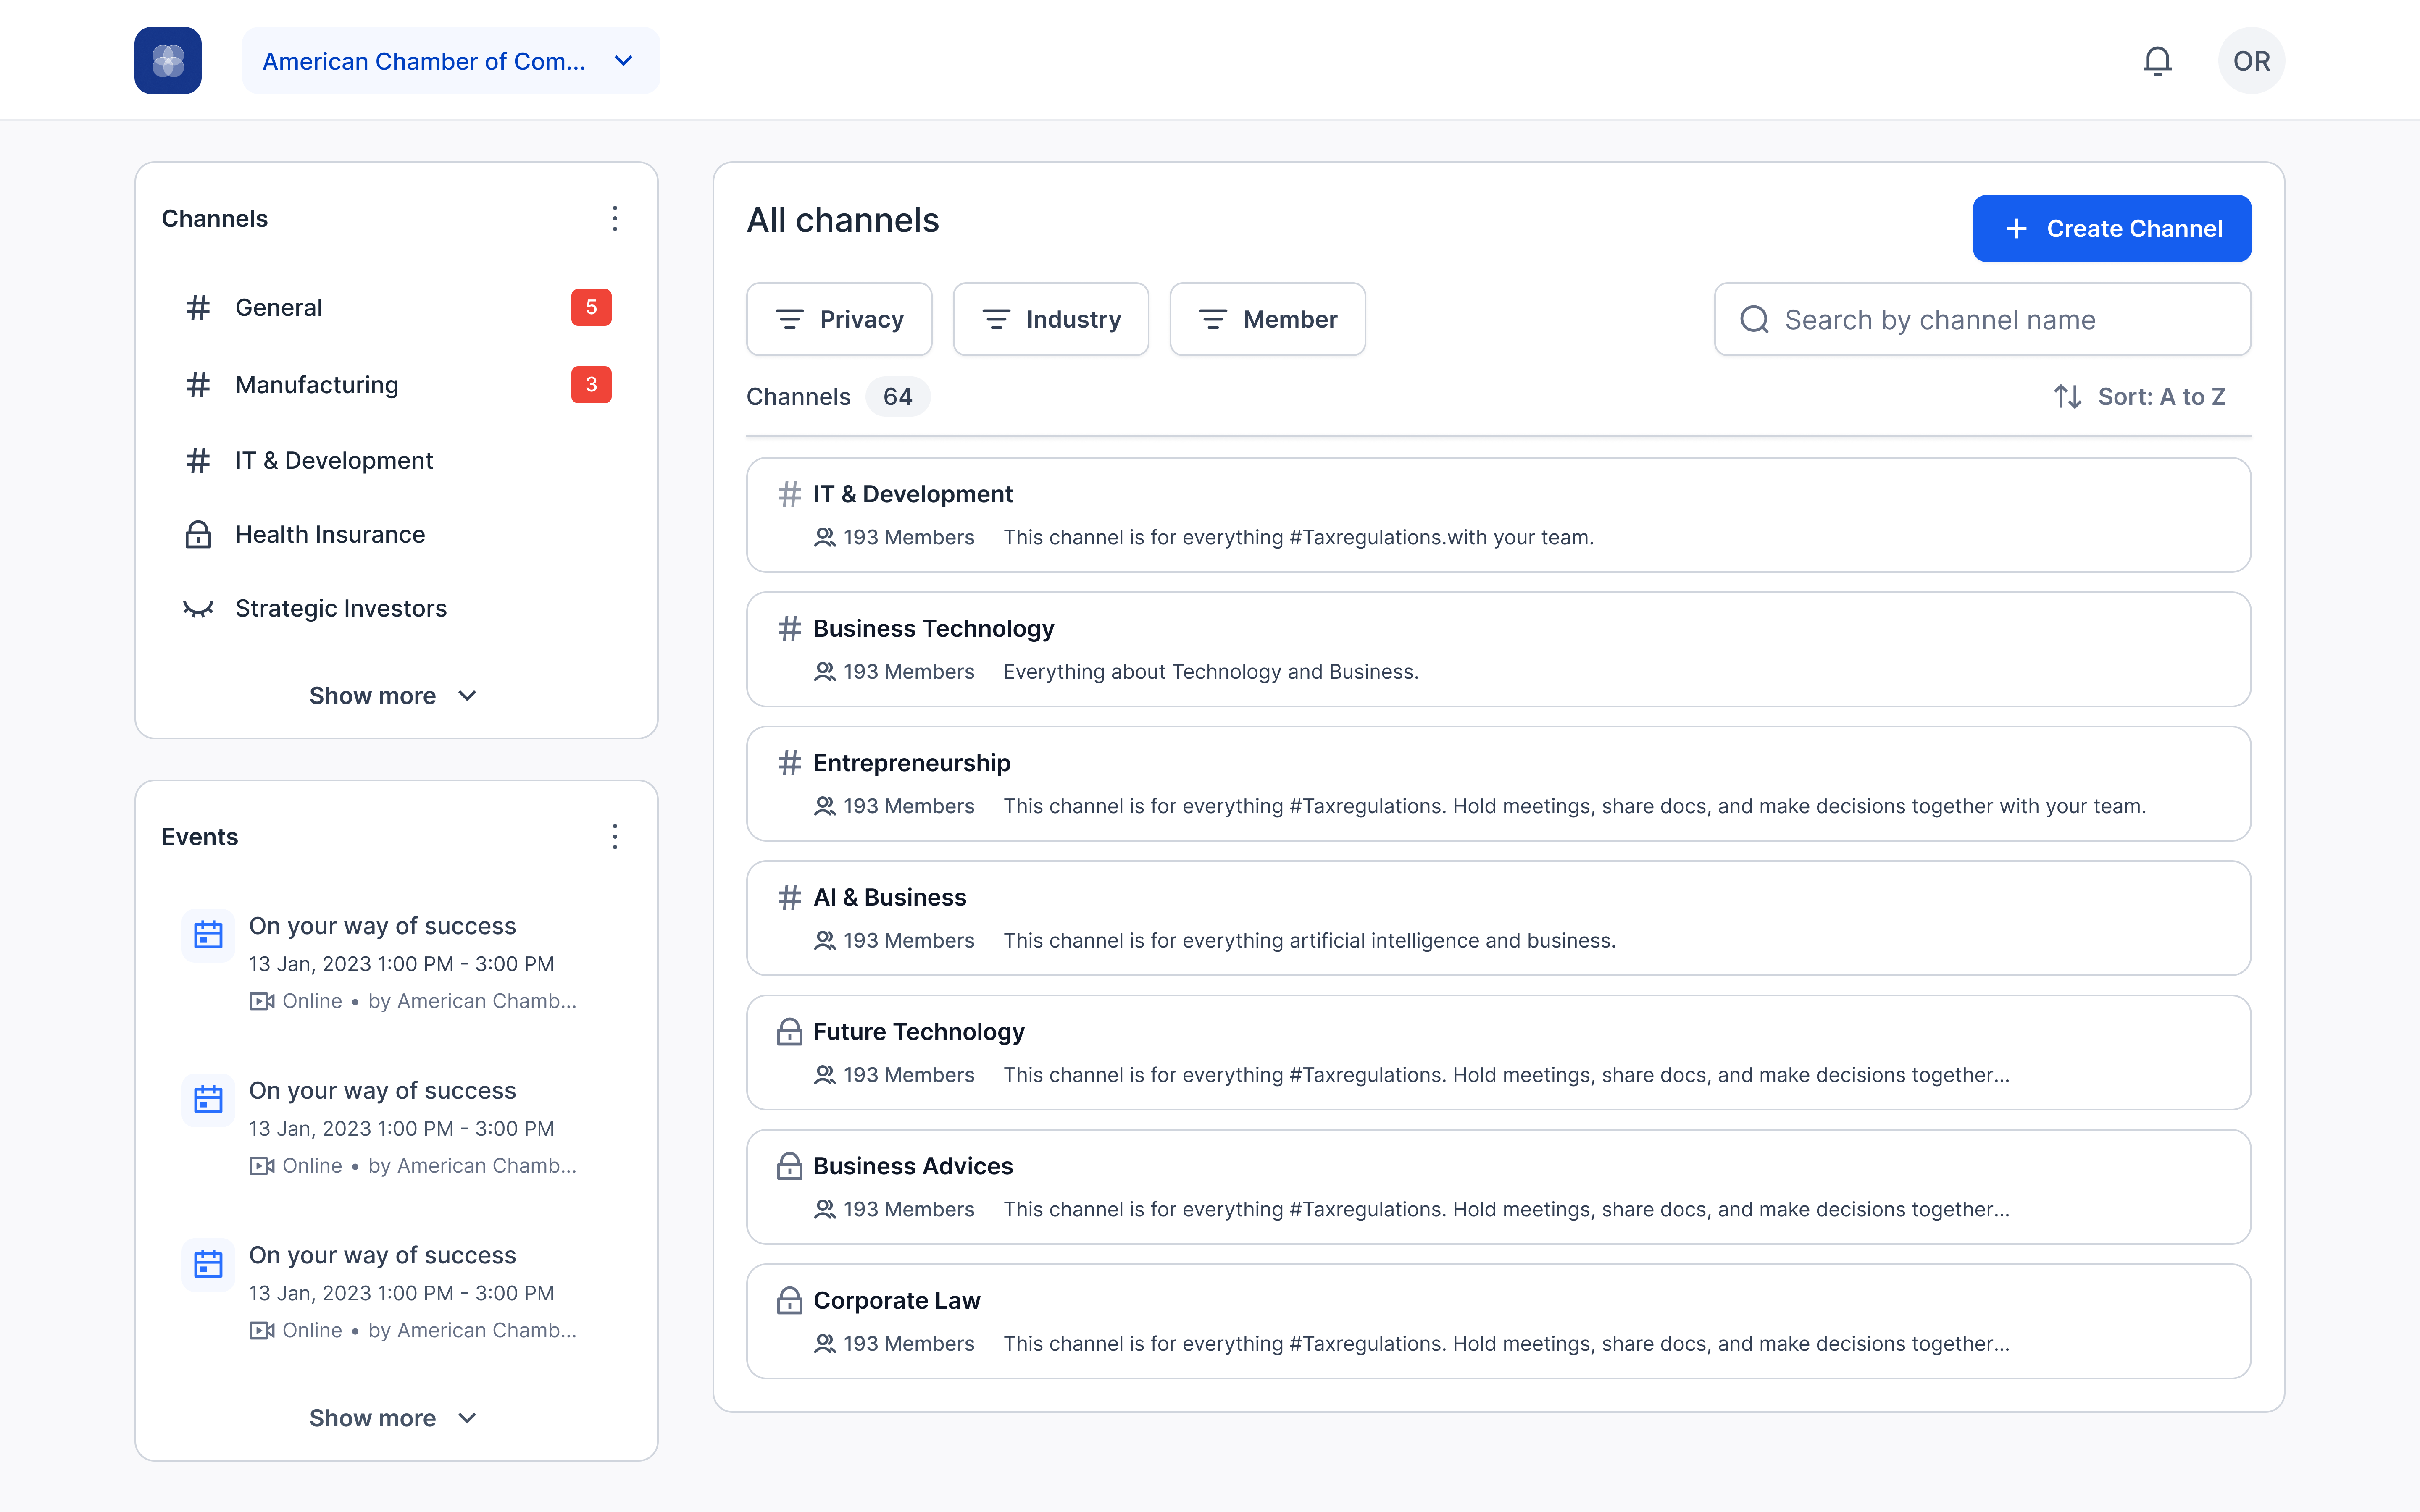
Task: Open the Business Technology channel card
Action: click(x=1497, y=649)
